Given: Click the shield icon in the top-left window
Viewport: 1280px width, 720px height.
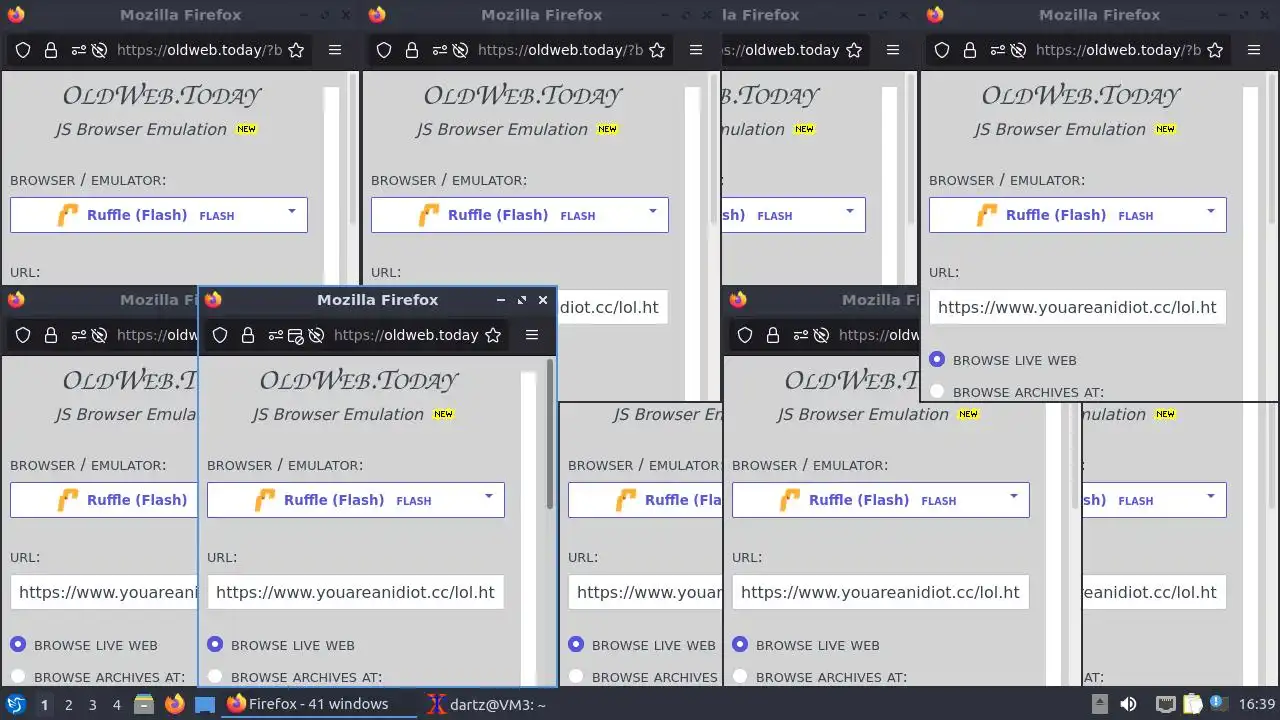Looking at the screenshot, I should [23, 50].
